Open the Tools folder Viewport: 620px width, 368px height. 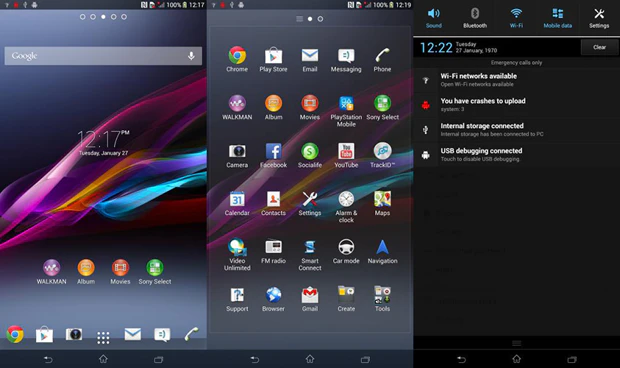point(382,299)
